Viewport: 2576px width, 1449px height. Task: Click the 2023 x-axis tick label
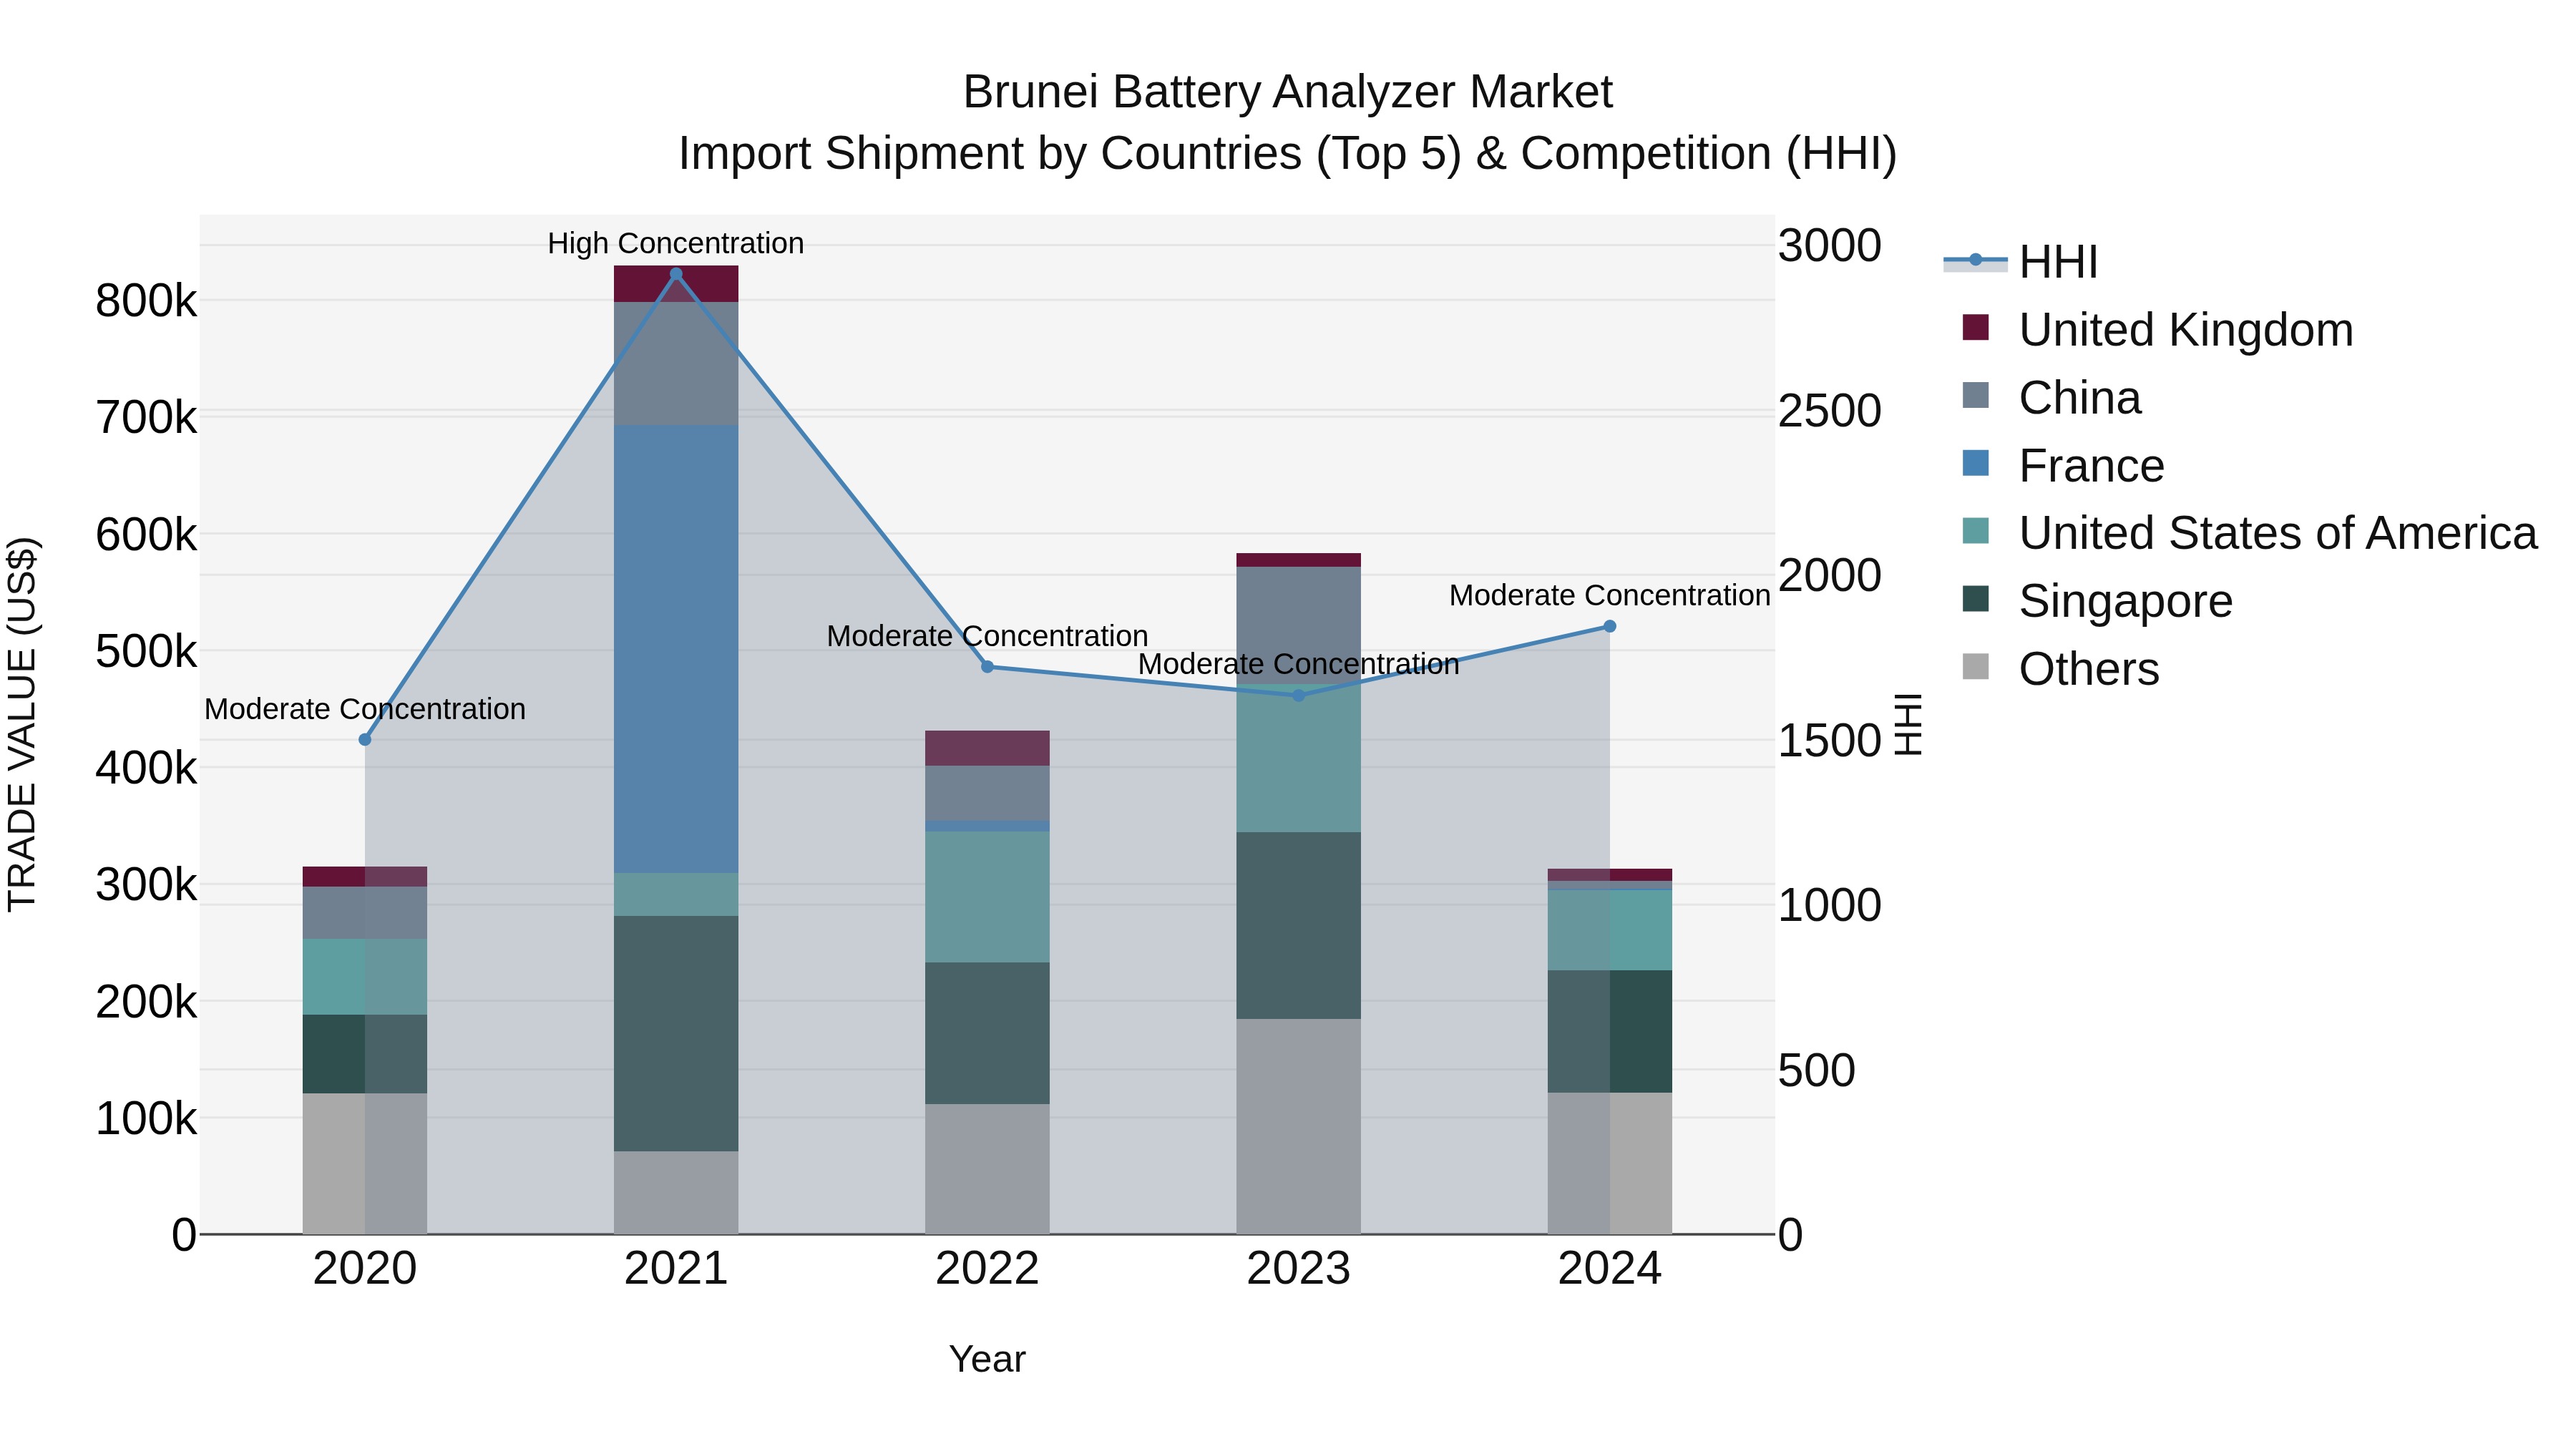[x=1299, y=1269]
